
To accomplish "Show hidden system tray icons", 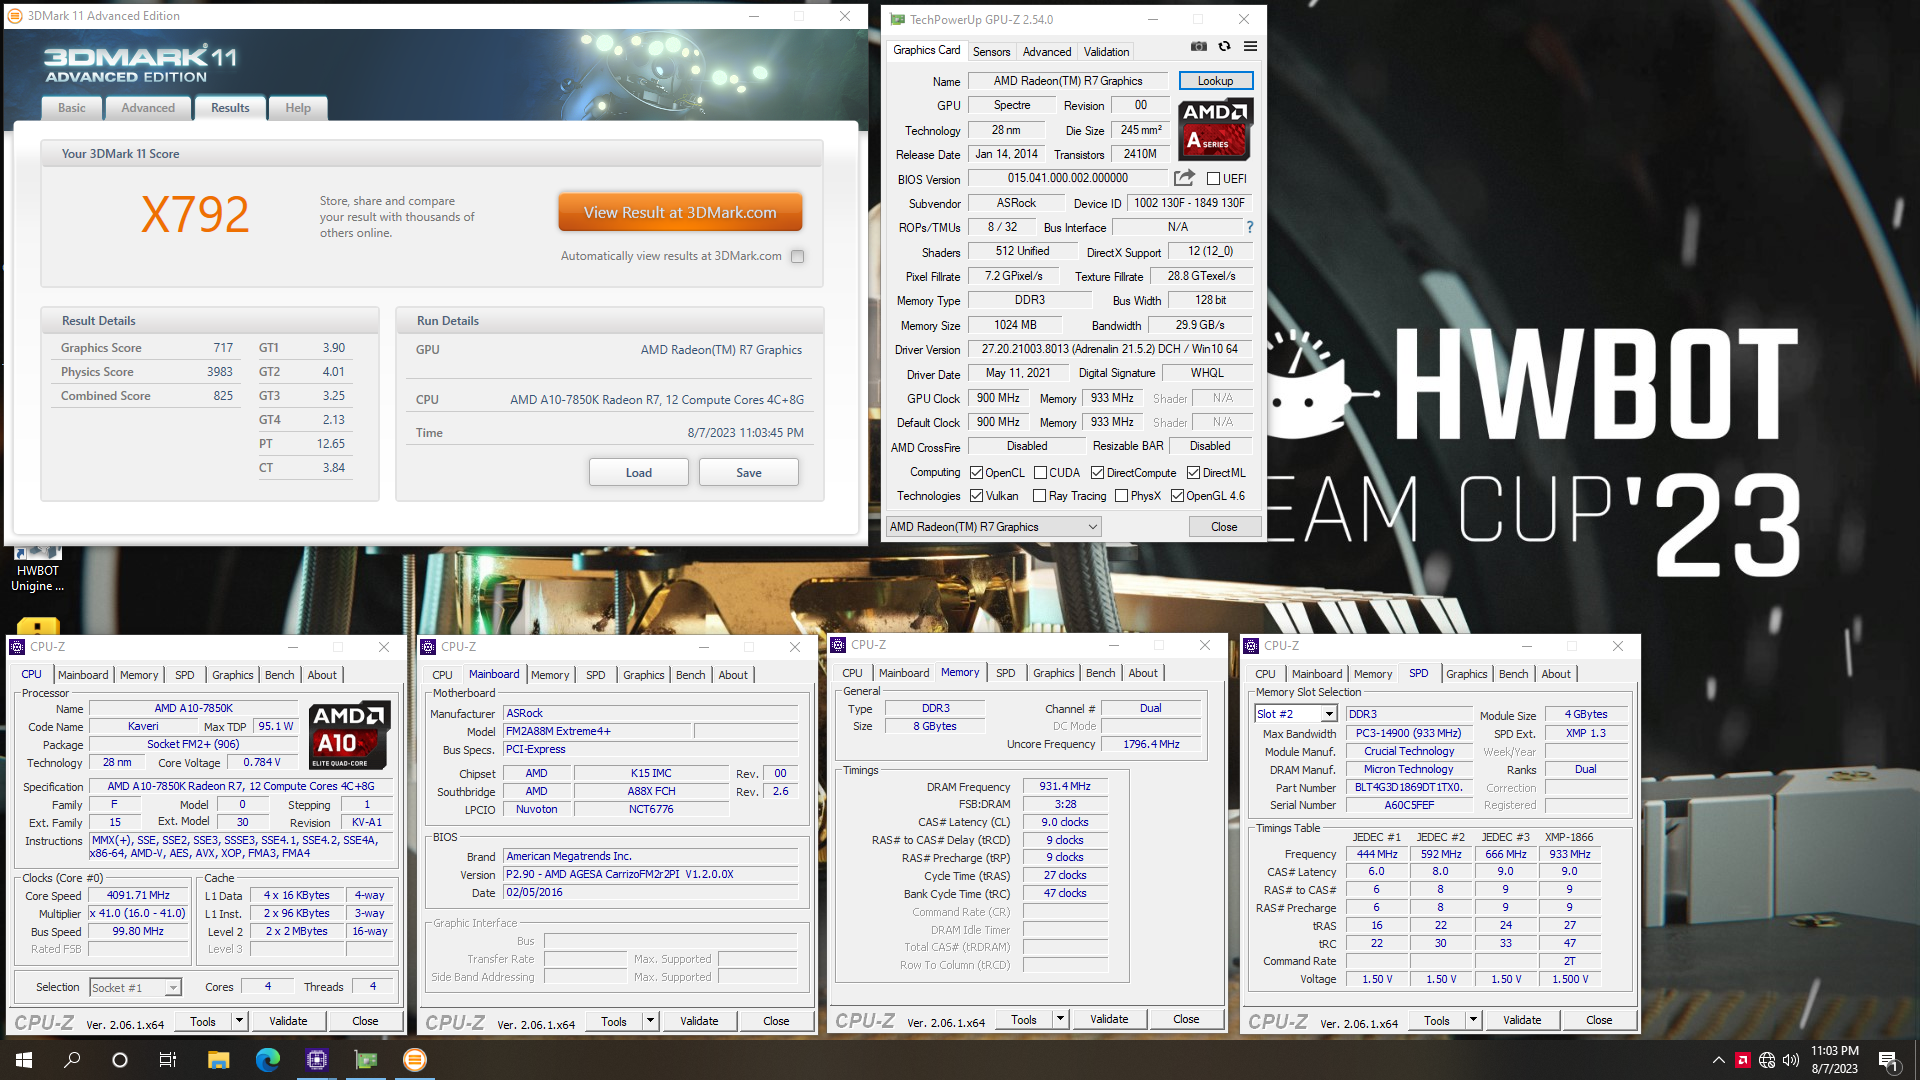I will click(x=1718, y=1060).
